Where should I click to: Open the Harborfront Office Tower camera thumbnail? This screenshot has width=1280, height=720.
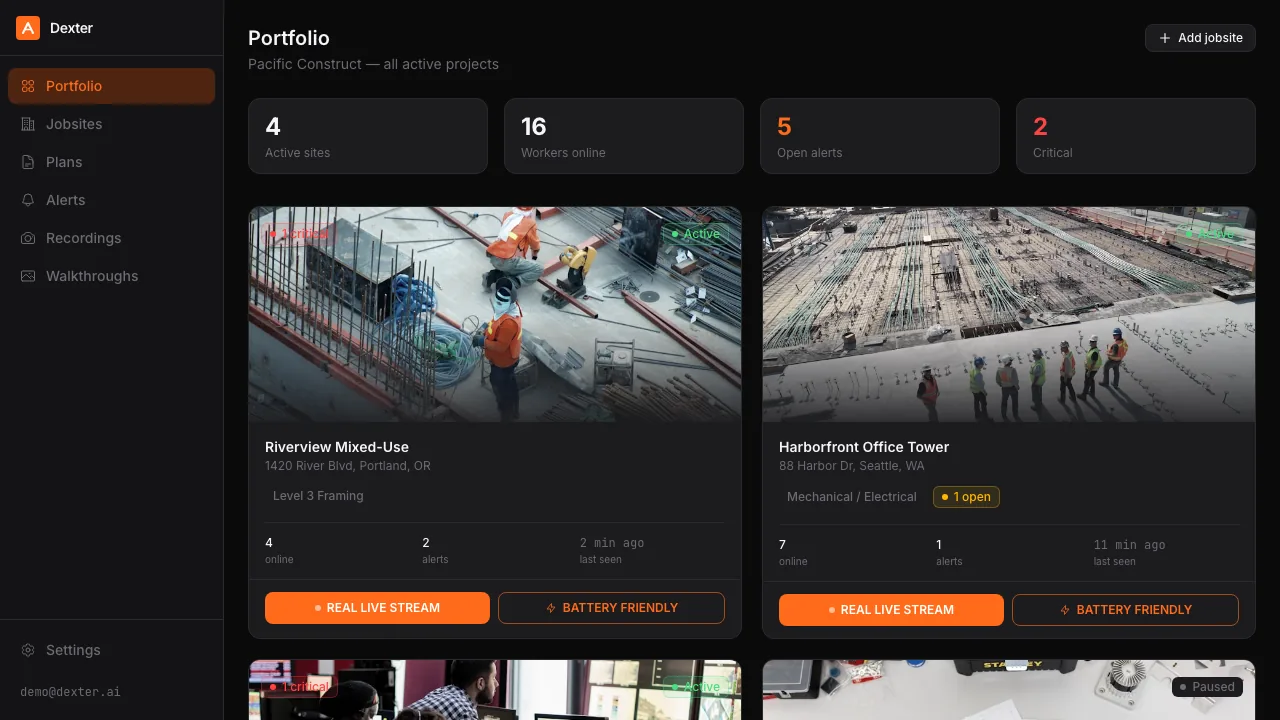[x=1009, y=314]
